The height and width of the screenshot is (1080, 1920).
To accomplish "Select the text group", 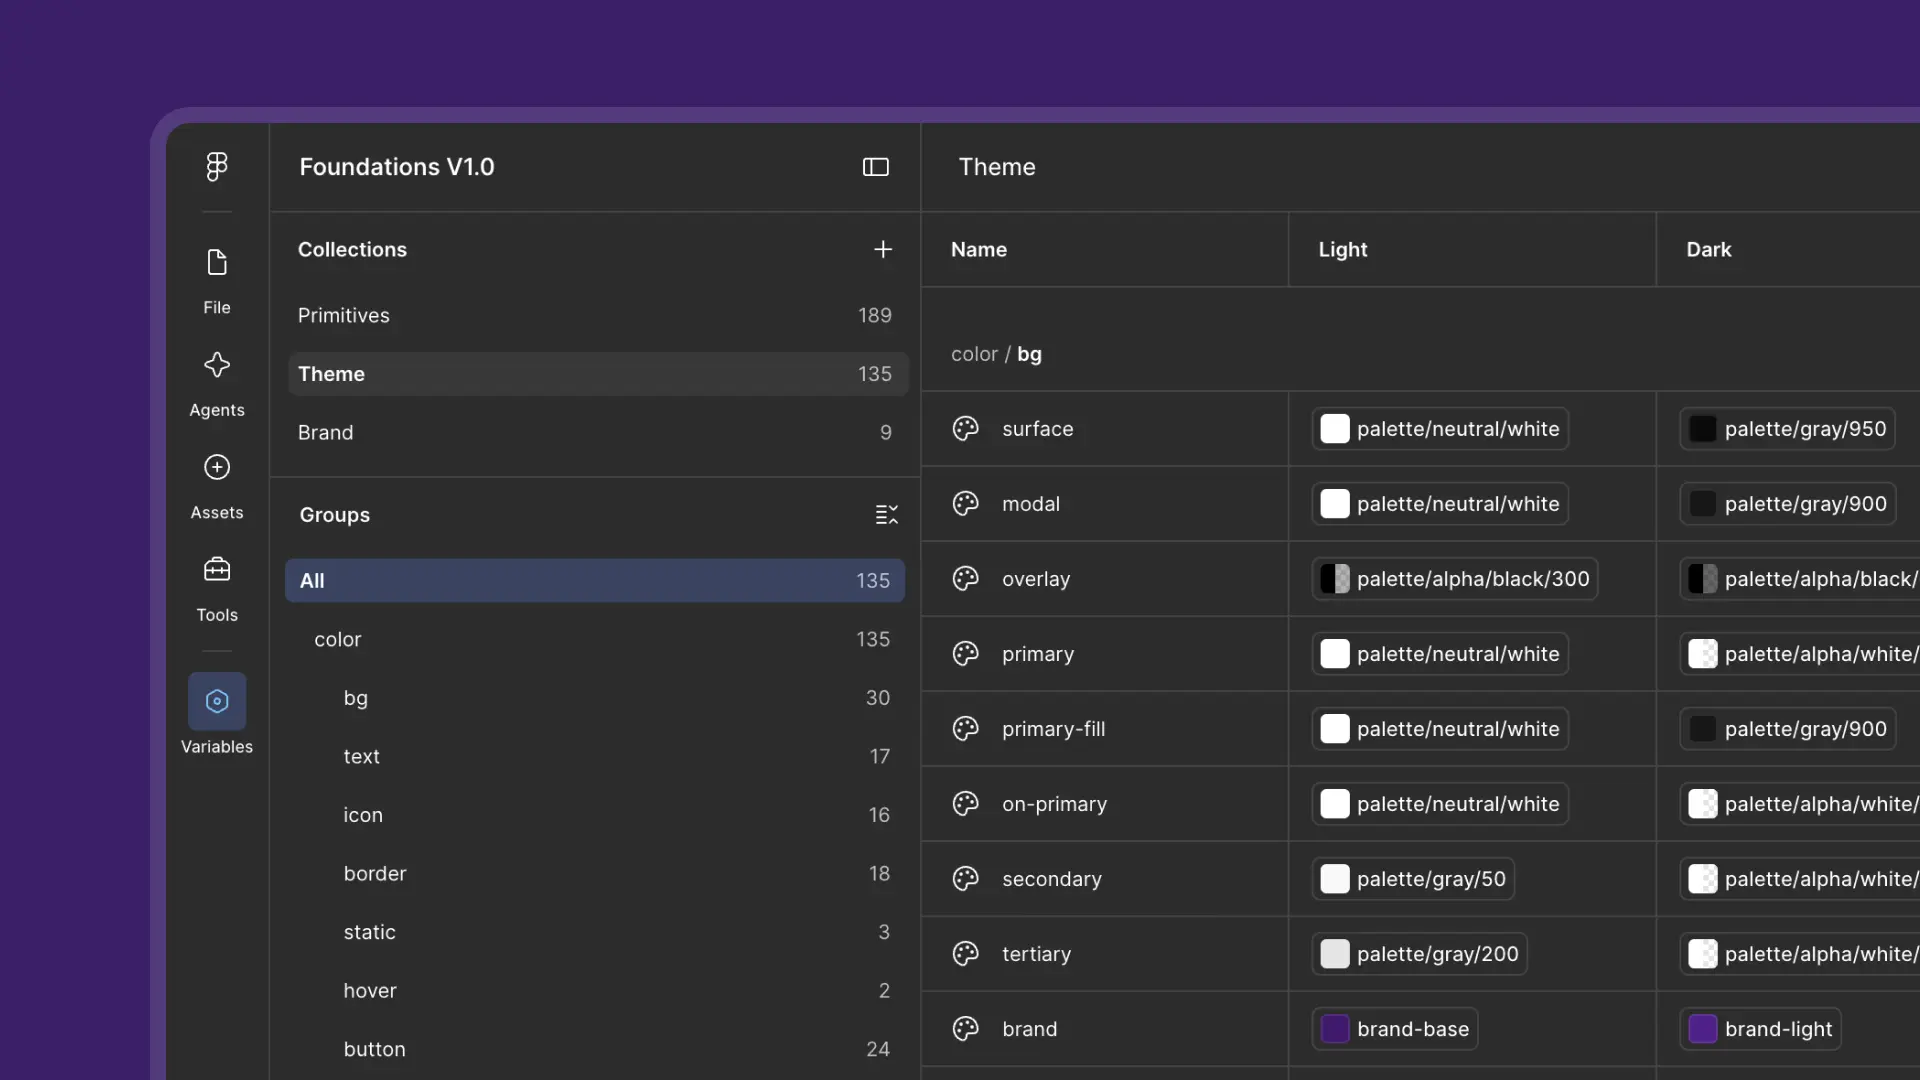I will (x=595, y=756).
